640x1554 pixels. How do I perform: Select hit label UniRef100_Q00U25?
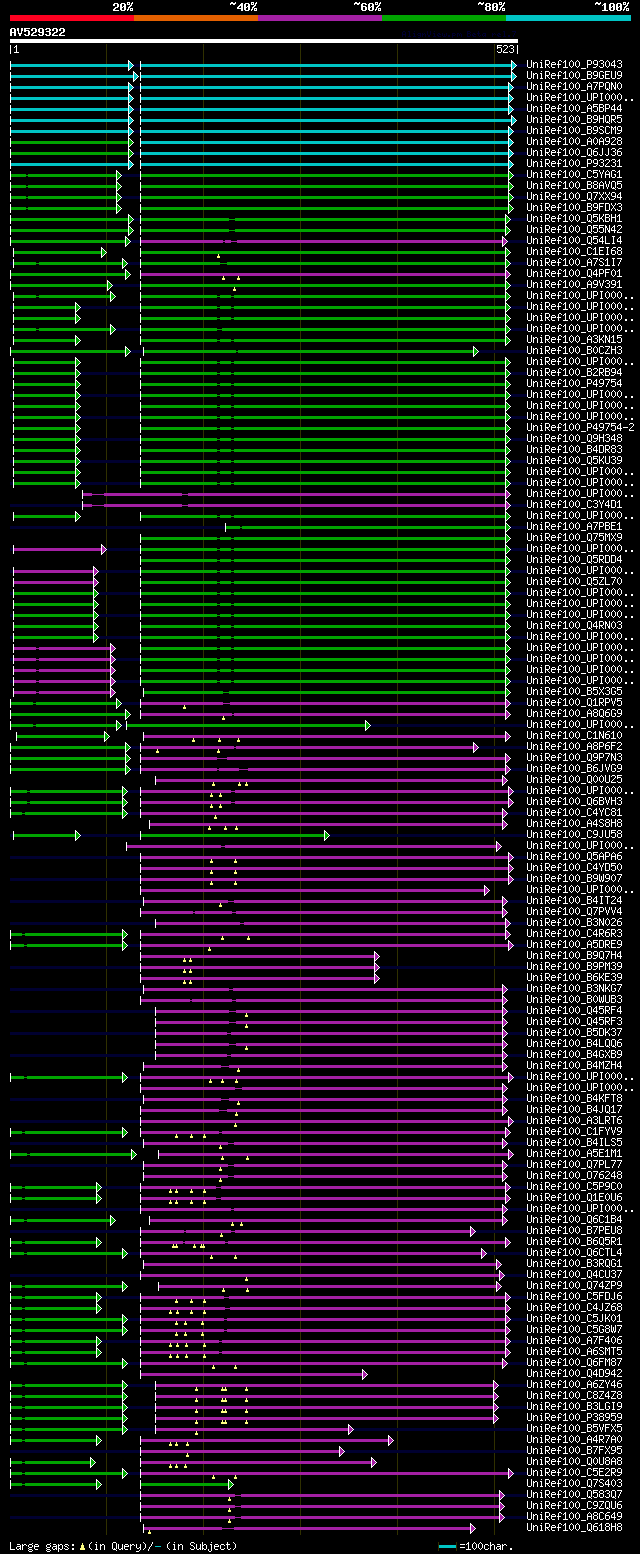(x=574, y=779)
